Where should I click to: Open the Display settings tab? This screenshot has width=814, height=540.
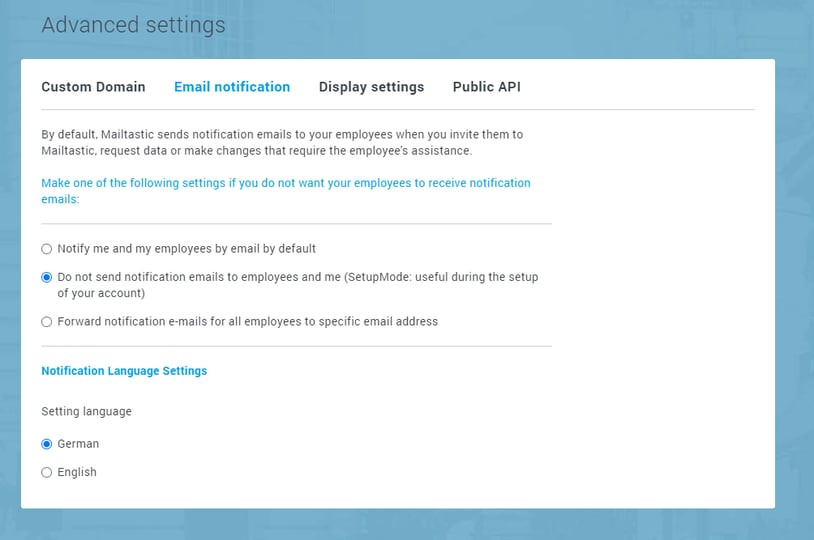point(371,87)
